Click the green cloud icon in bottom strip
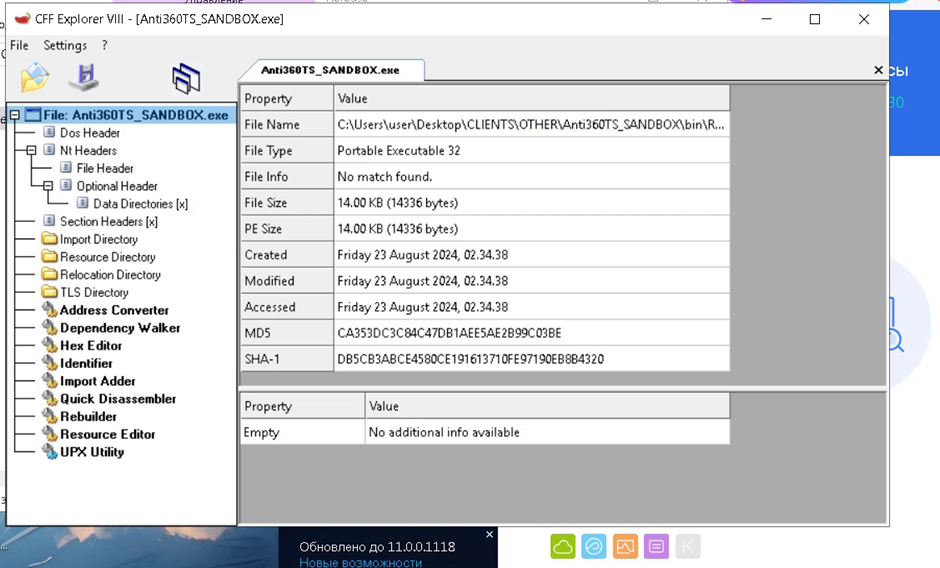Image resolution: width=940 pixels, height=568 pixels. click(x=563, y=546)
